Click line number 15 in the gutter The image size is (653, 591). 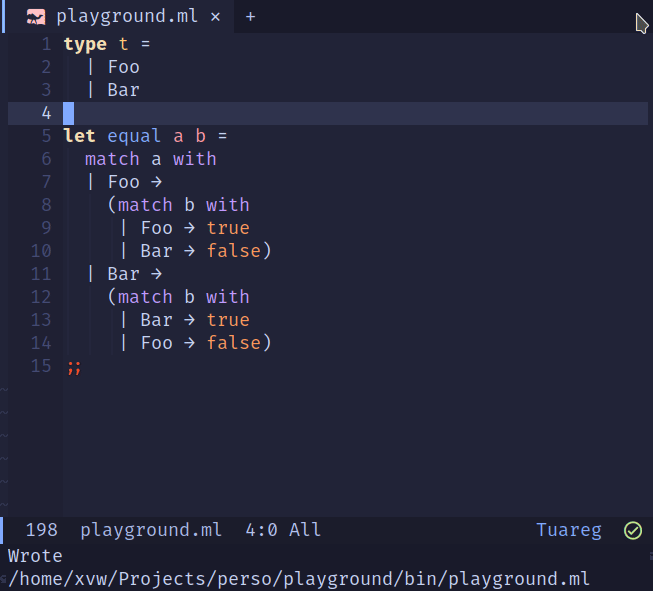pos(41,366)
